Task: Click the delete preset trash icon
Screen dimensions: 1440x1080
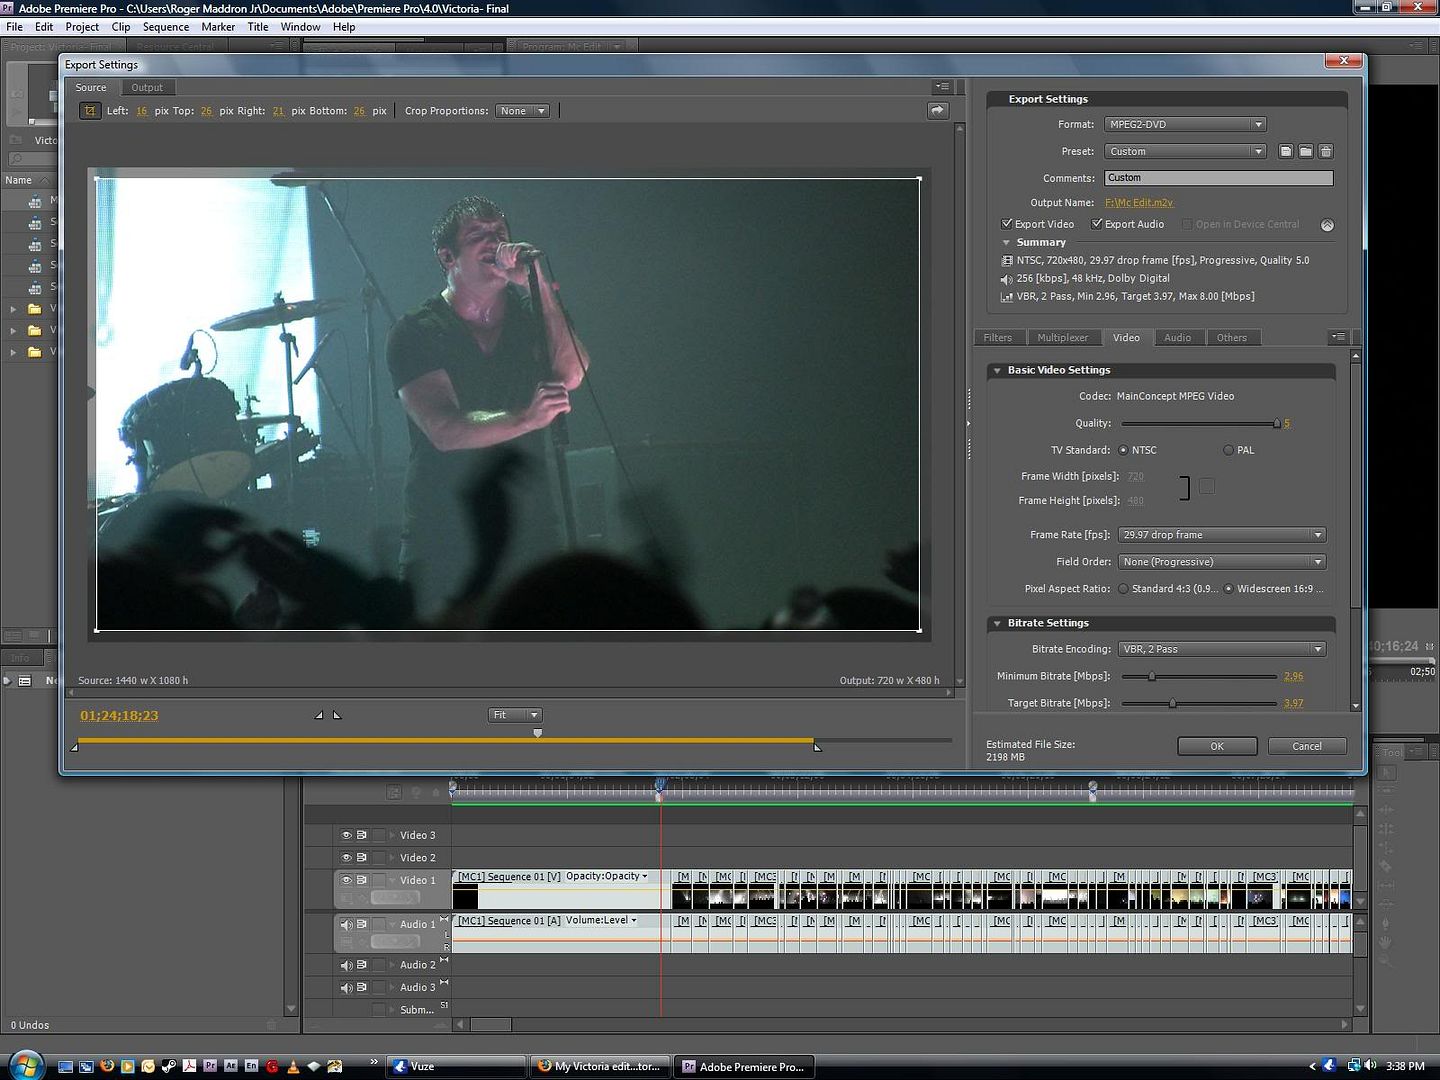Action: click(1326, 151)
